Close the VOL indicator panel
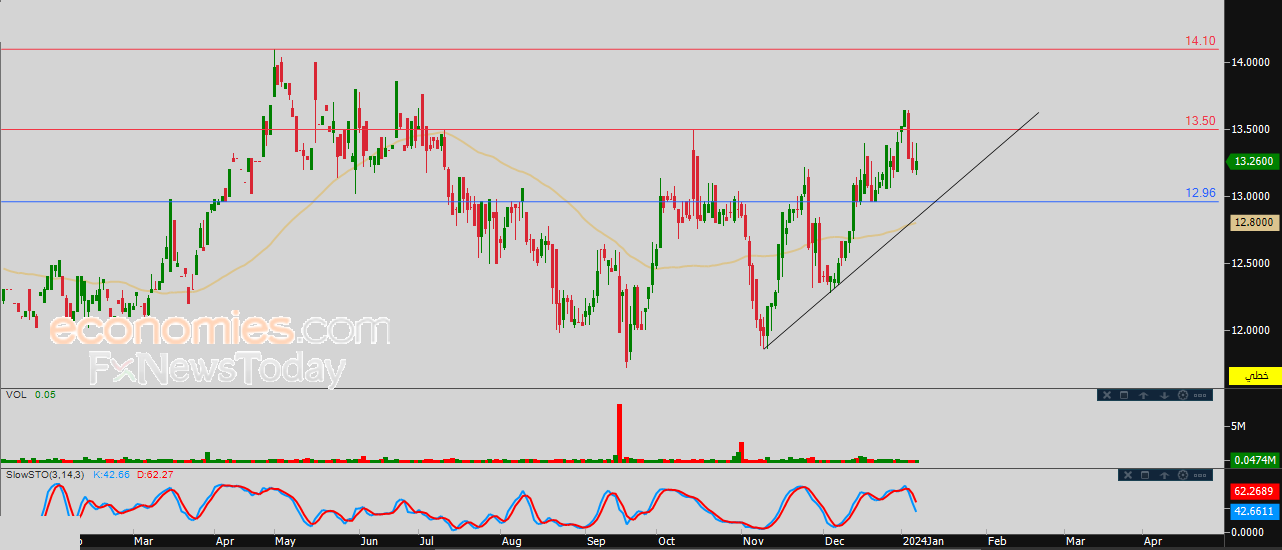Viewport: 1282px width, 550px height. [x=1107, y=395]
